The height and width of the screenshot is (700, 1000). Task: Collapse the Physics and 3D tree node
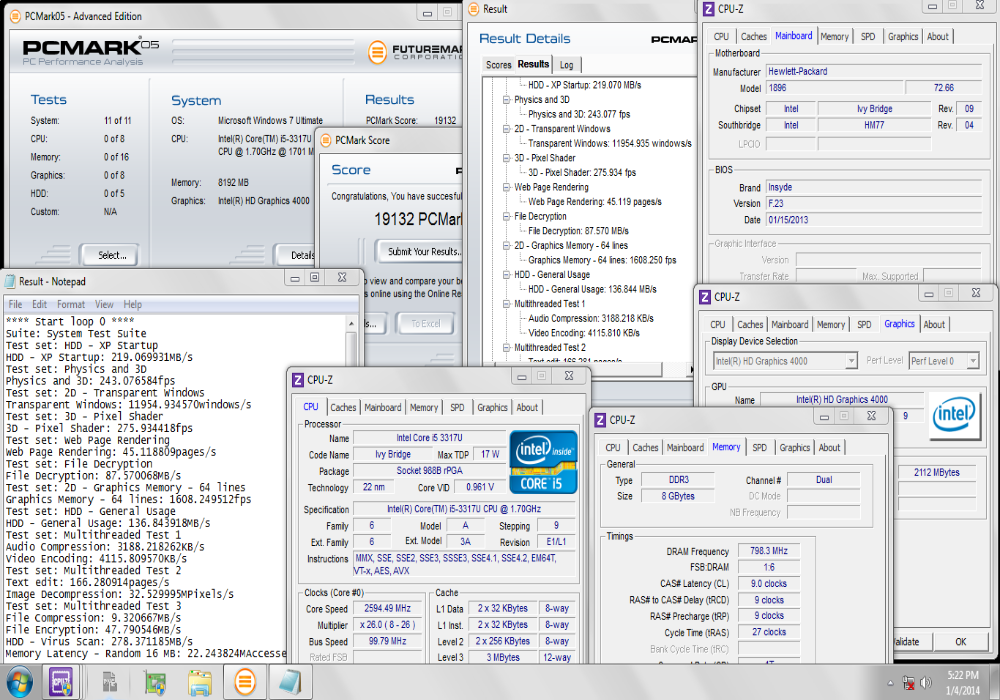506,100
